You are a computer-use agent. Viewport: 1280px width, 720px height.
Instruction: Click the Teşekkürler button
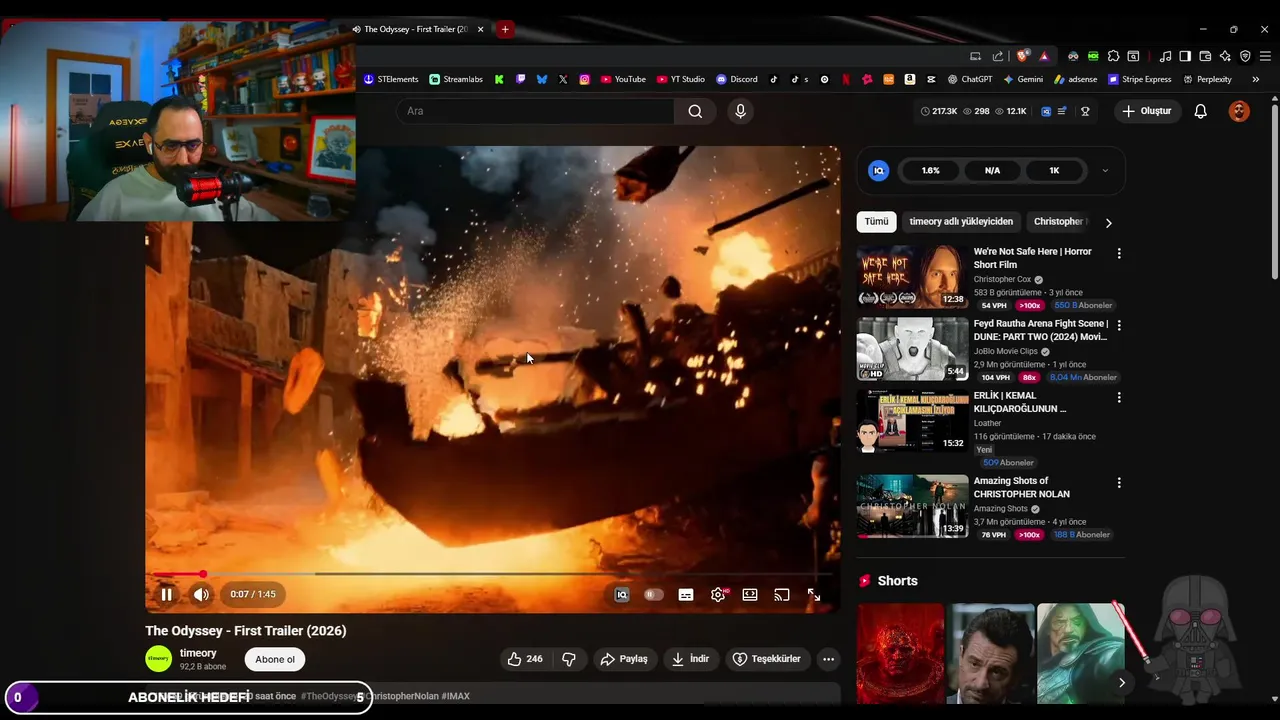[767, 659]
